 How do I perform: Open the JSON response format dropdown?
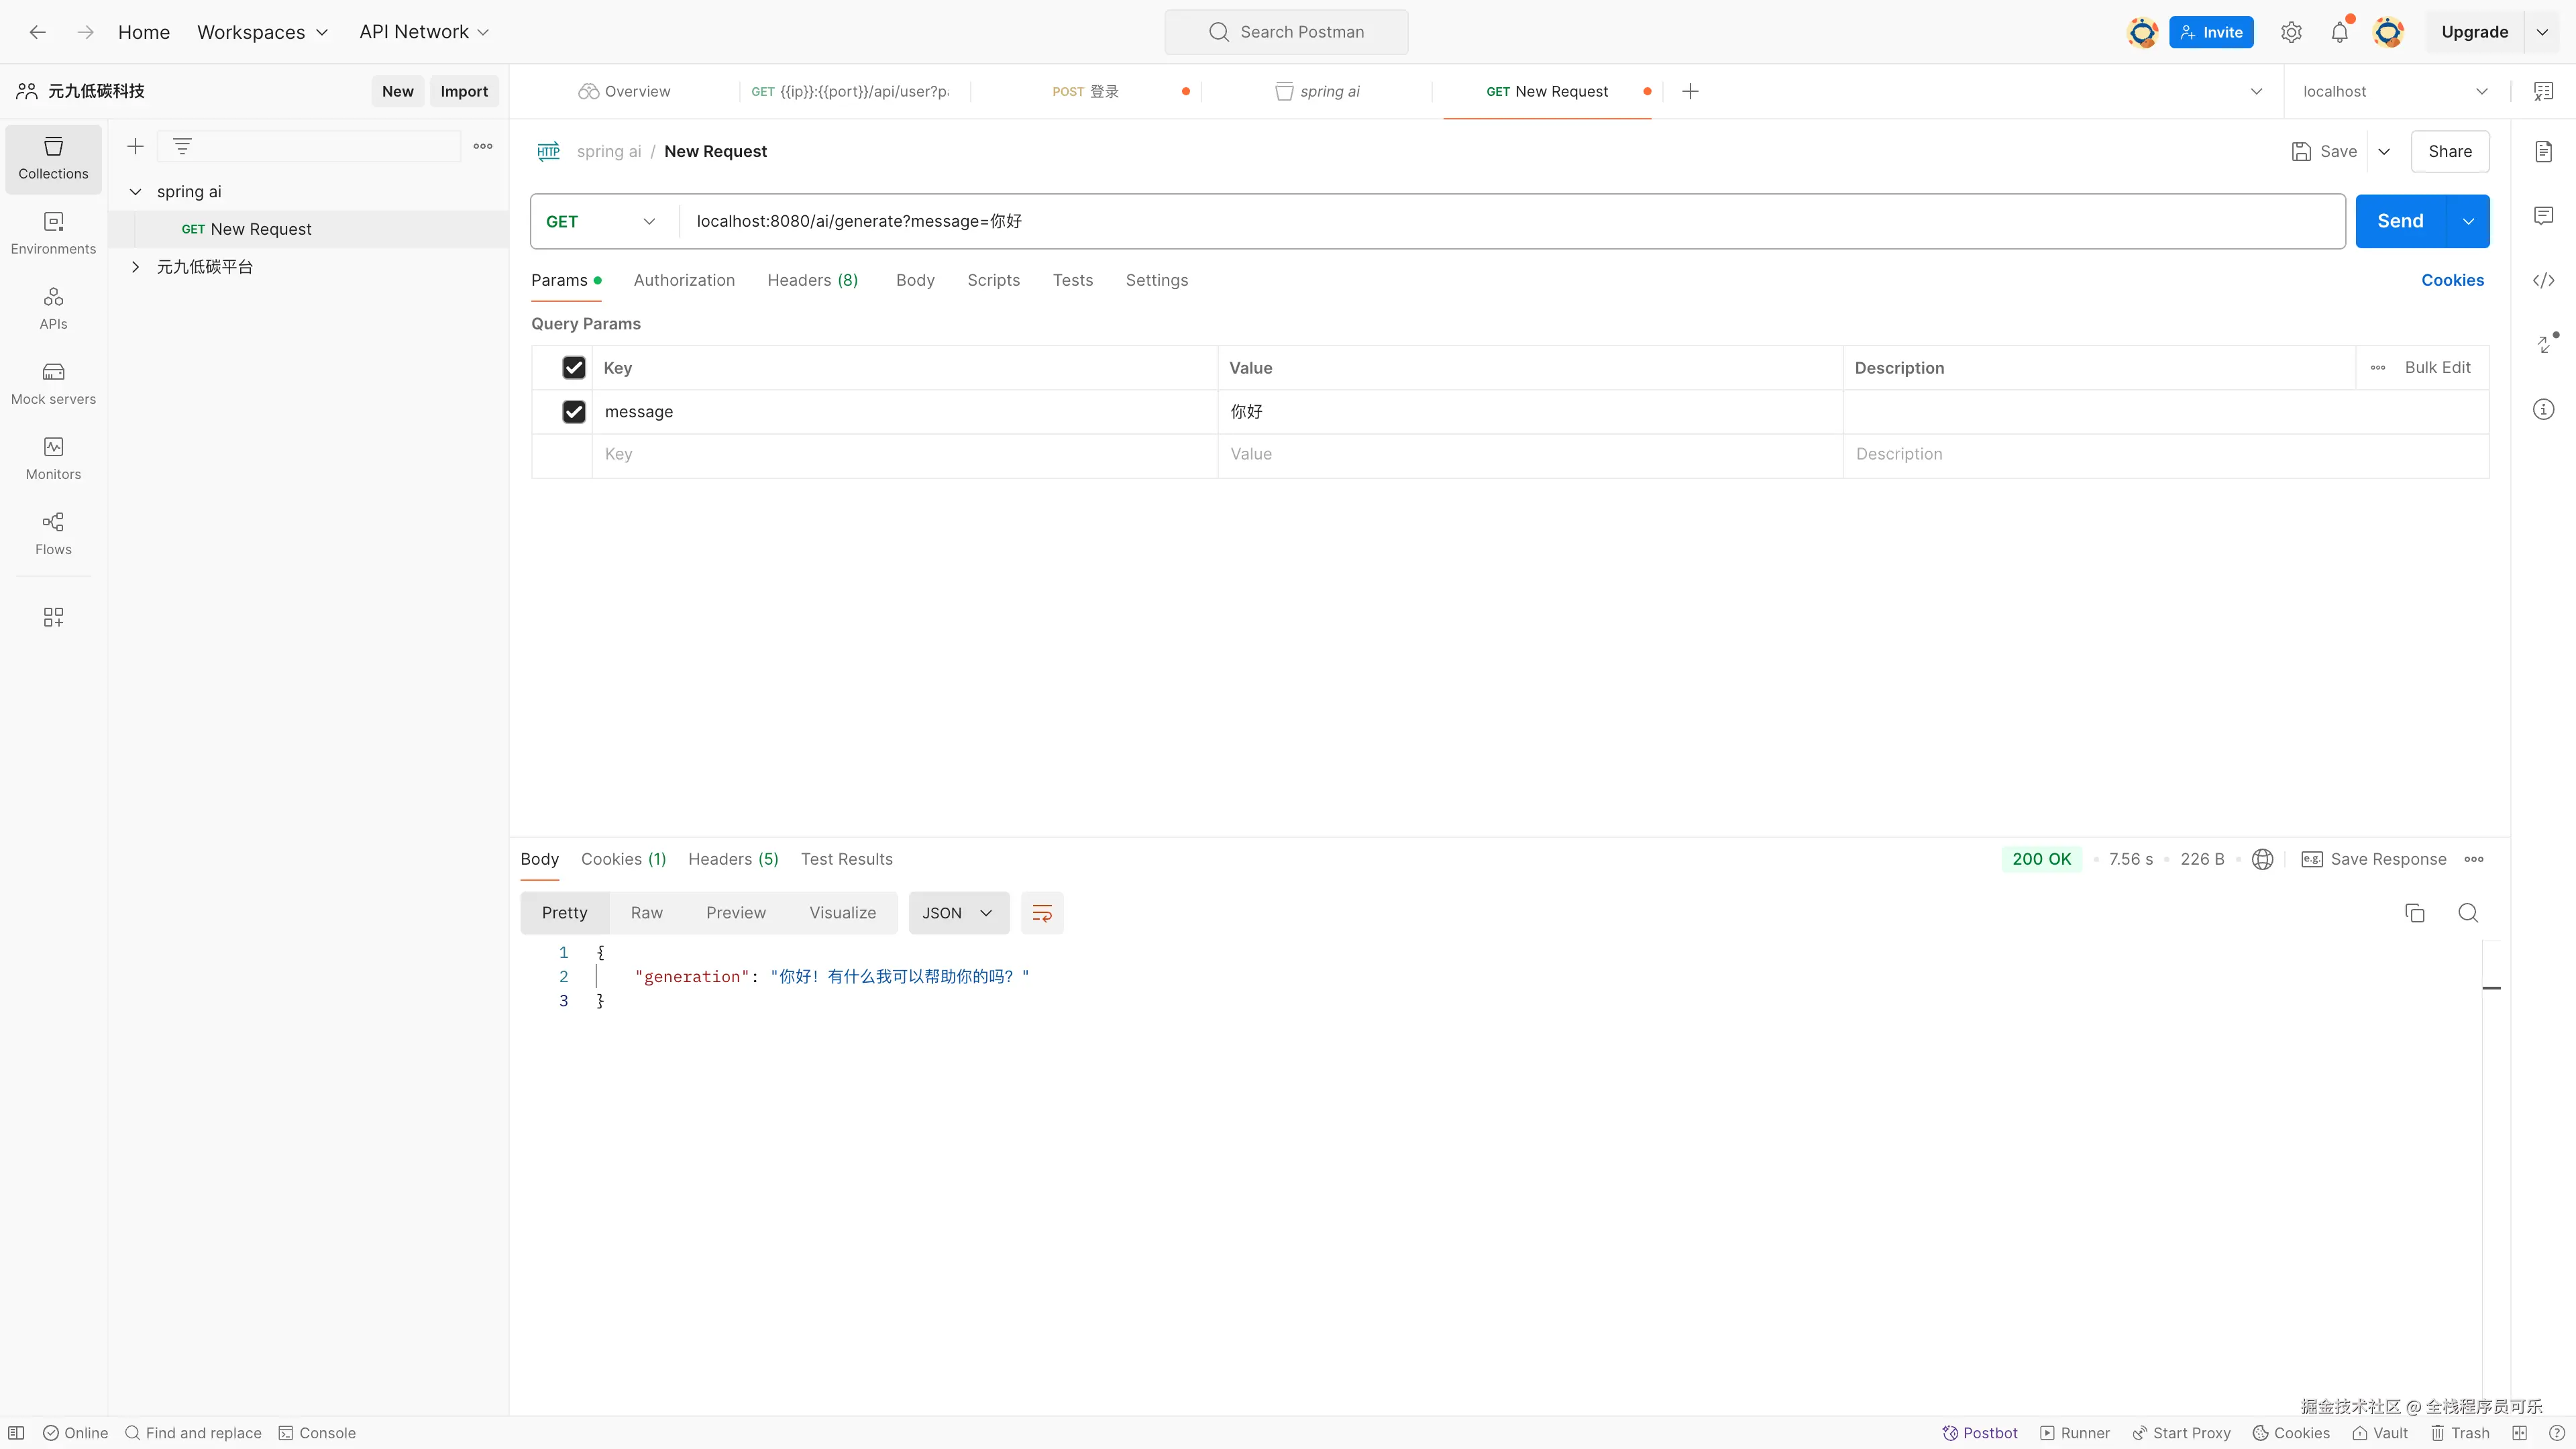[x=958, y=913]
